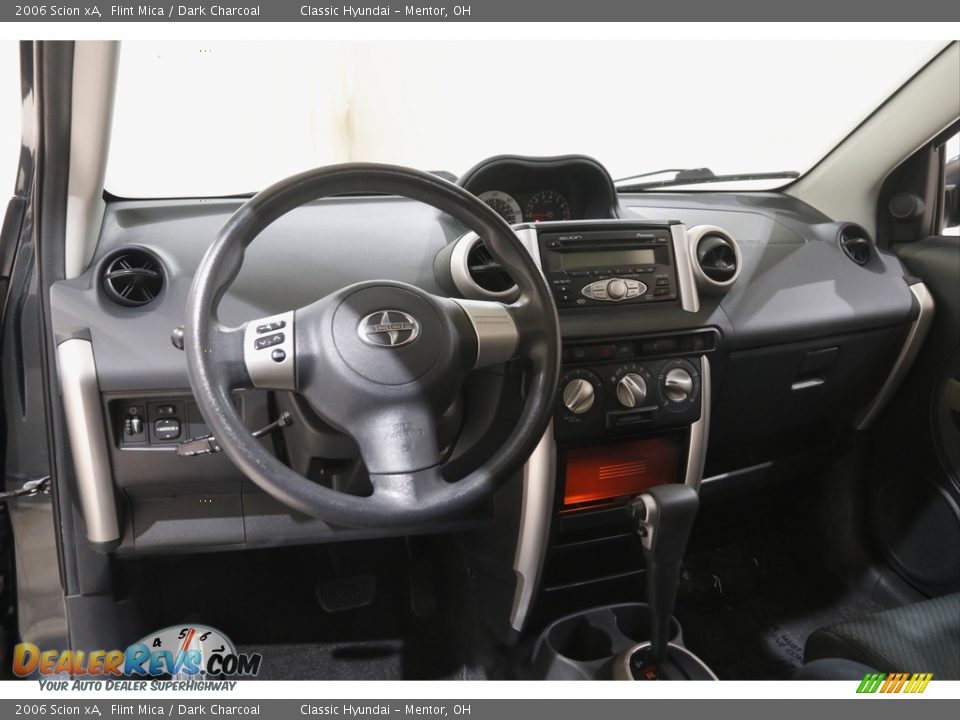Toggle the rear defrost button below the stereo

pyautogui.click(x=650, y=350)
